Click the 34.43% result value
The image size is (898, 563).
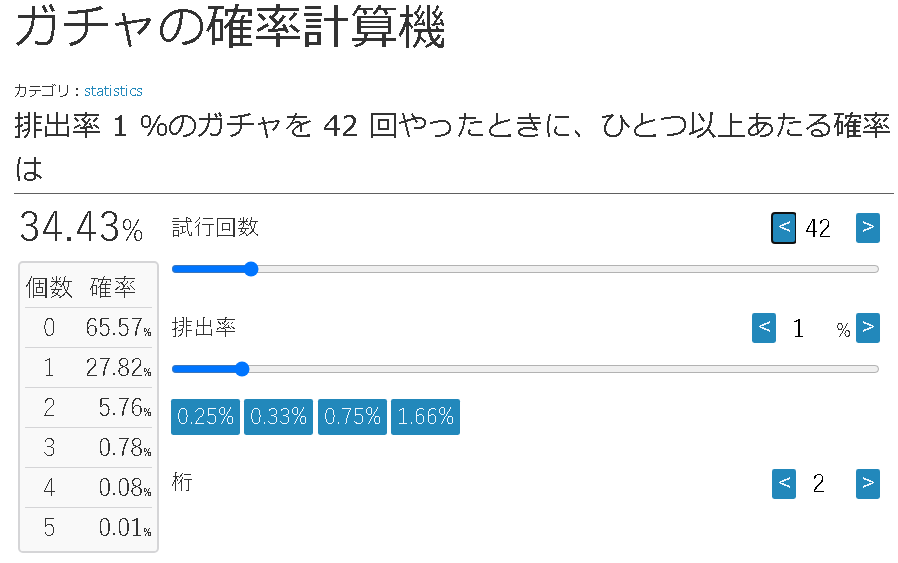coord(81,228)
